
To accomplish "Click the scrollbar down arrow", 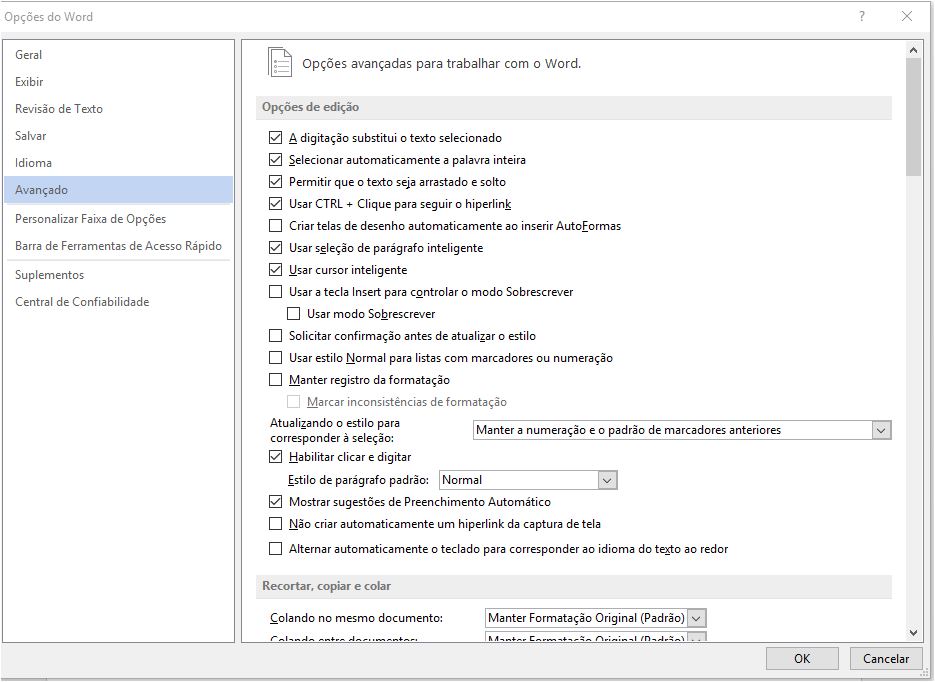I will click(913, 633).
